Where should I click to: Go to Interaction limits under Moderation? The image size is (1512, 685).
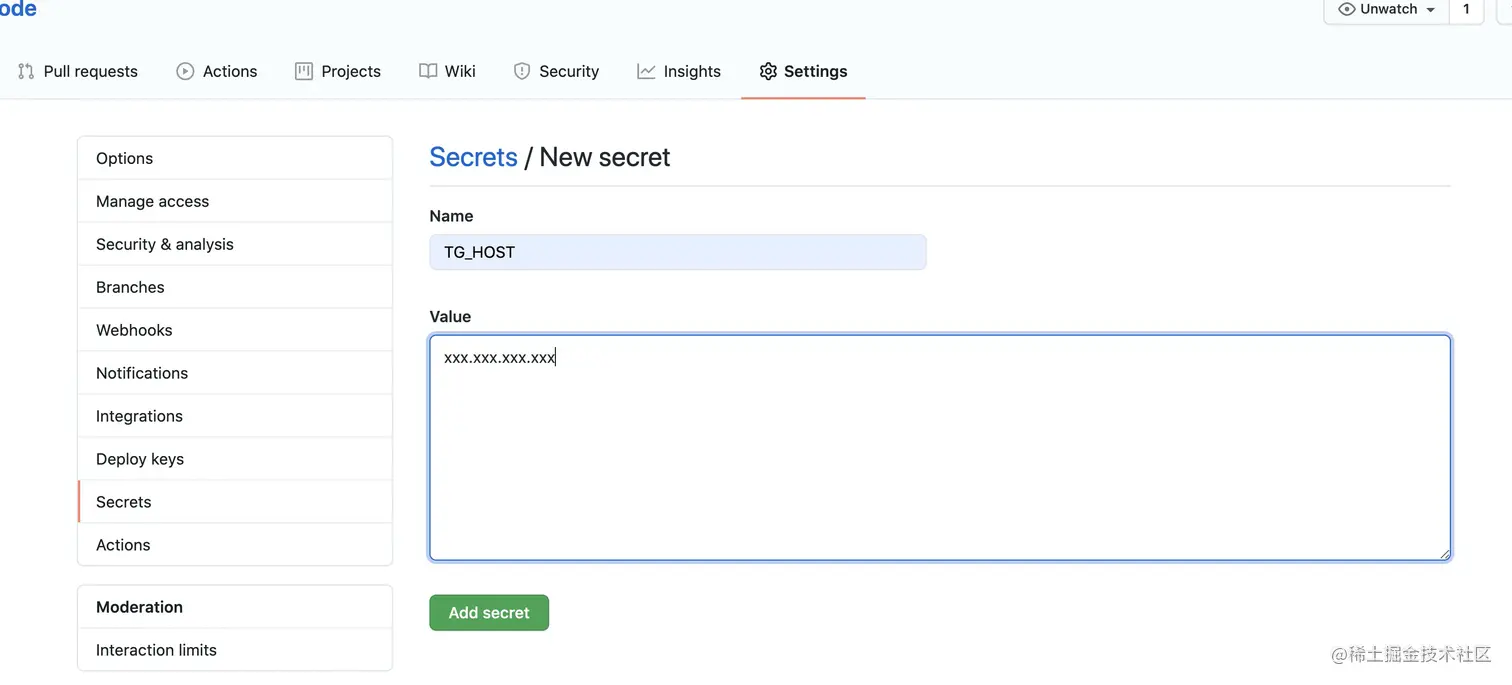pos(235,650)
